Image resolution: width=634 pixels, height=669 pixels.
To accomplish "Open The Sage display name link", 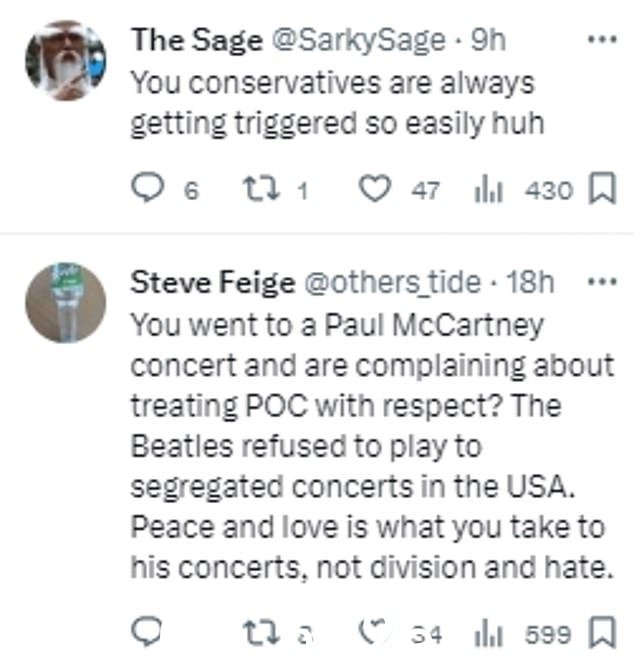I will (x=197, y=40).
